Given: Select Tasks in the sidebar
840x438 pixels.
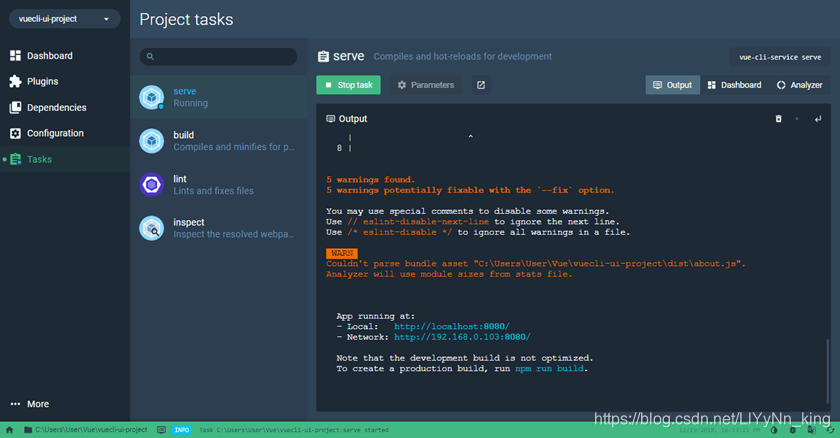Looking at the screenshot, I should point(64,159).
